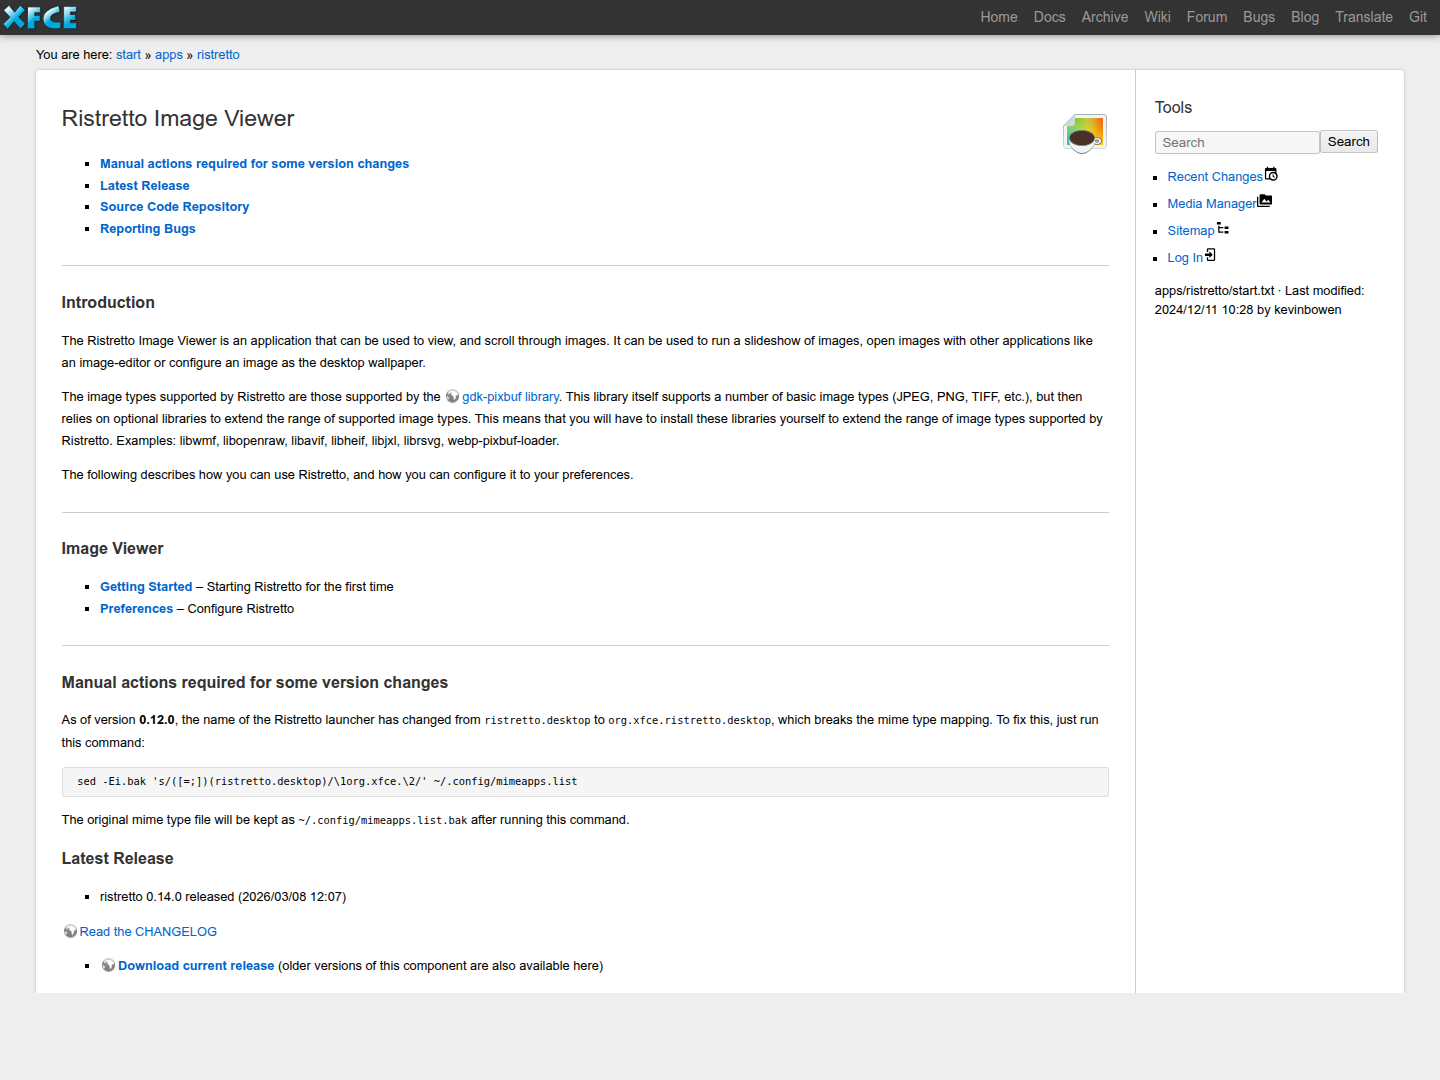Click the sed command code block
1440x1080 pixels.
(x=585, y=782)
